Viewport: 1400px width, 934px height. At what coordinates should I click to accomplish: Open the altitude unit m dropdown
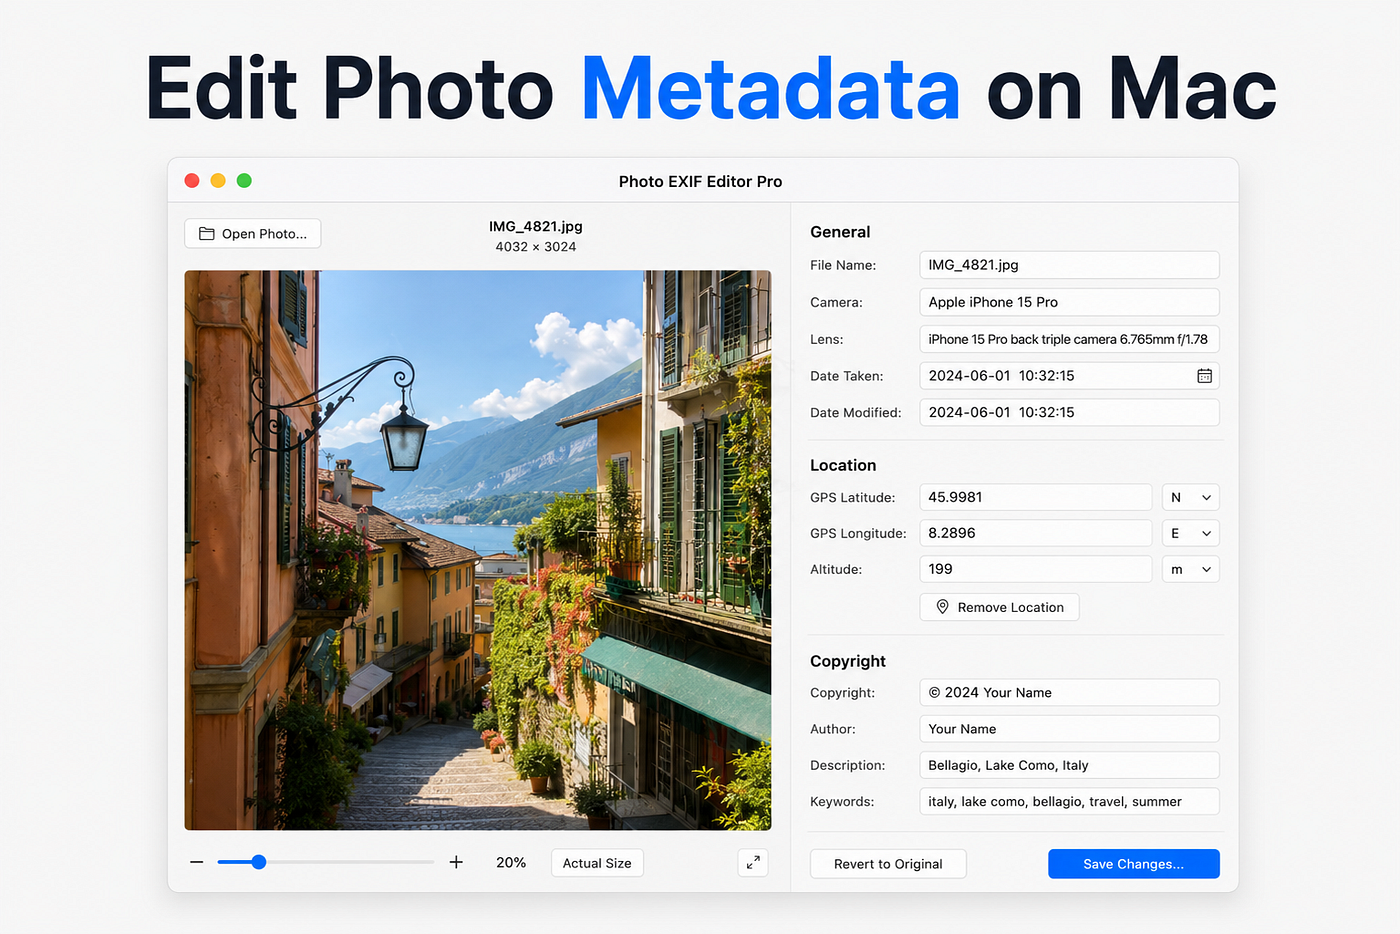pos(1190,569)
